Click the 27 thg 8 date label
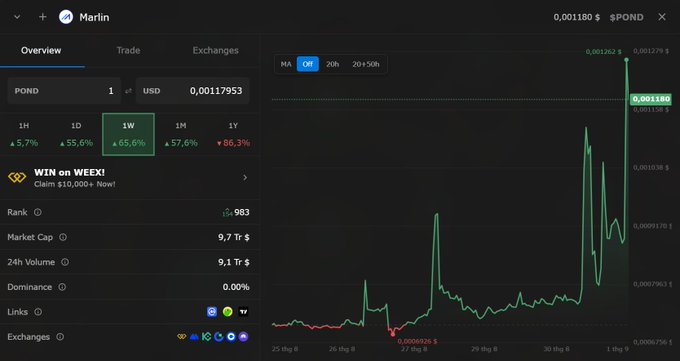This screenshot has width=680, height=361. coord(414,349)
